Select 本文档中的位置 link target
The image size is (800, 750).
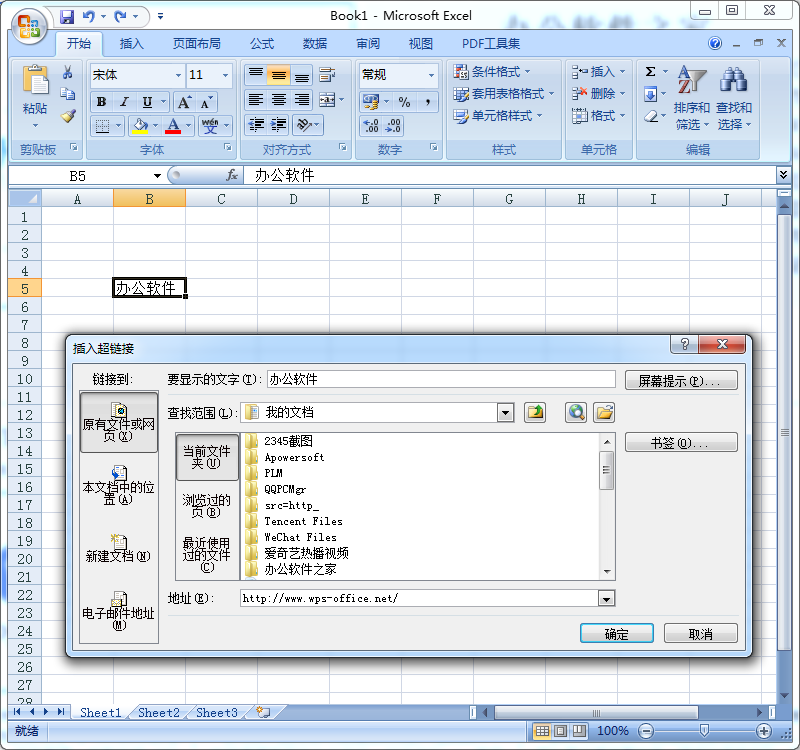pos(118,485)
